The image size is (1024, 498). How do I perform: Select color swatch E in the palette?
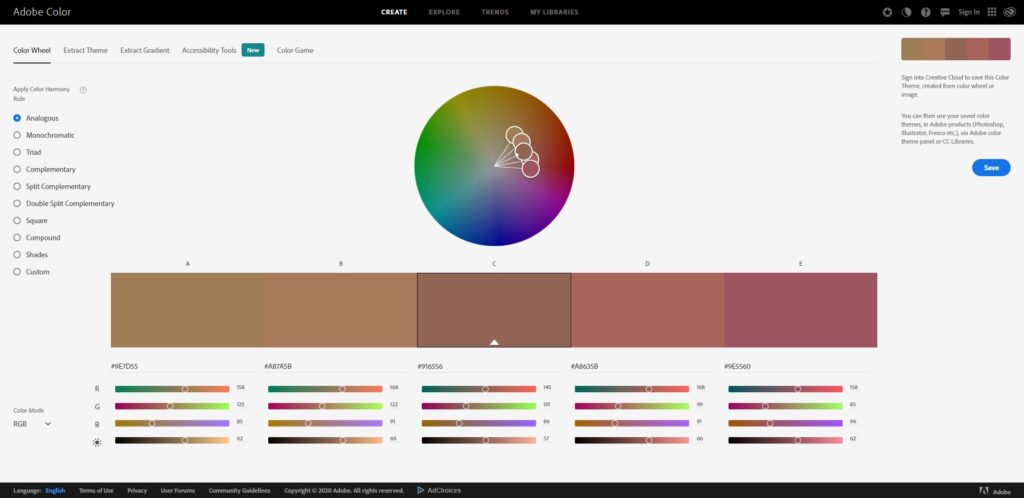(x=800, y=310)
